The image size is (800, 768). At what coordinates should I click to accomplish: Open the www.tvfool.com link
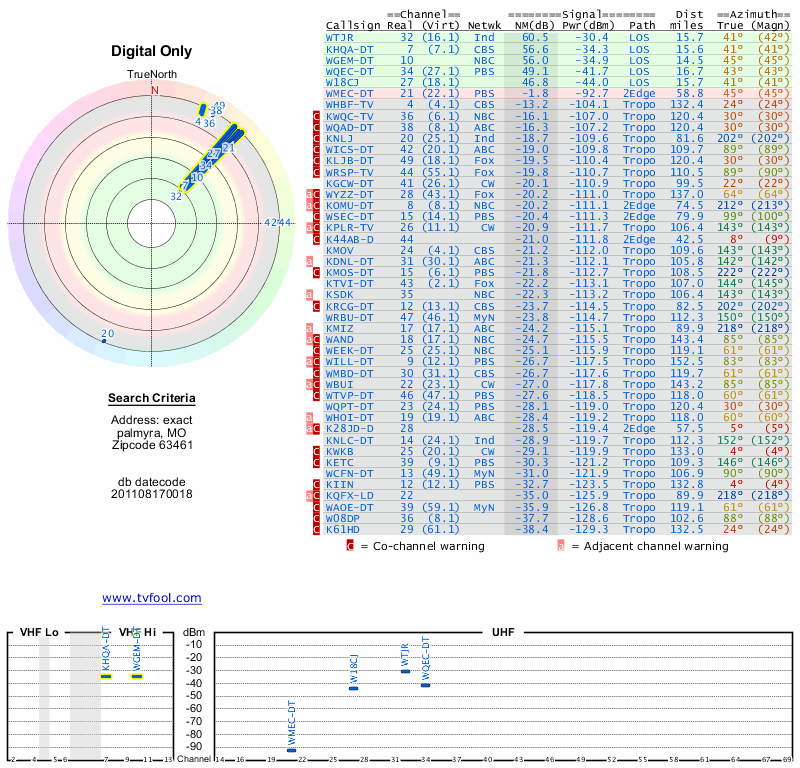pyautogui.click(x=152, y=598)
